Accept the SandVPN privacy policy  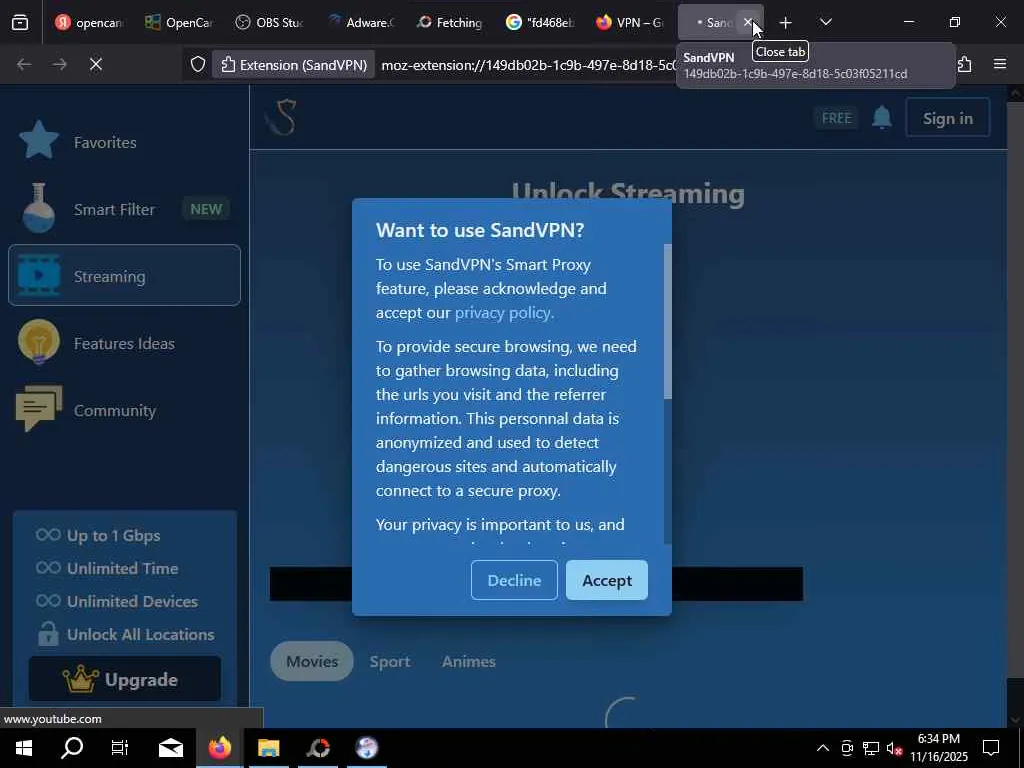tap(607, 580)
